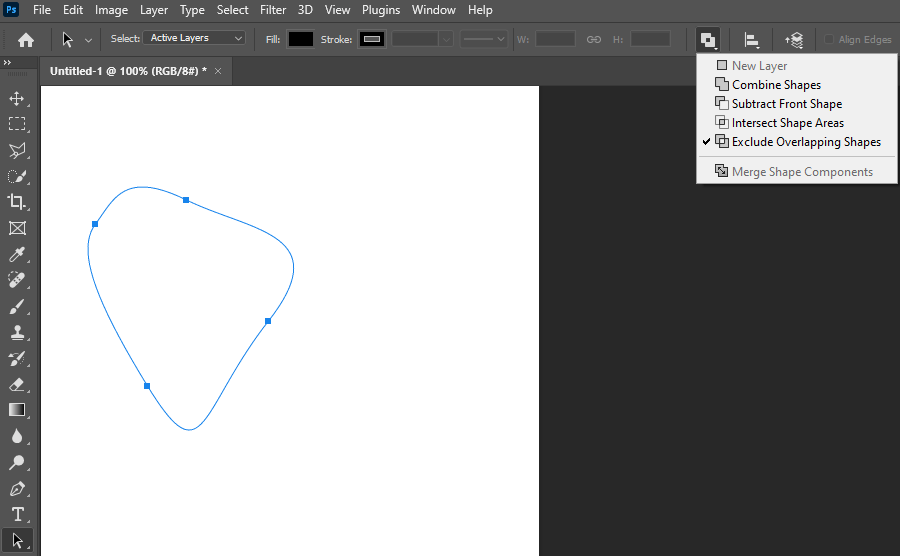
Task: Click the Home icon in options bar
Action: point(26,40)
